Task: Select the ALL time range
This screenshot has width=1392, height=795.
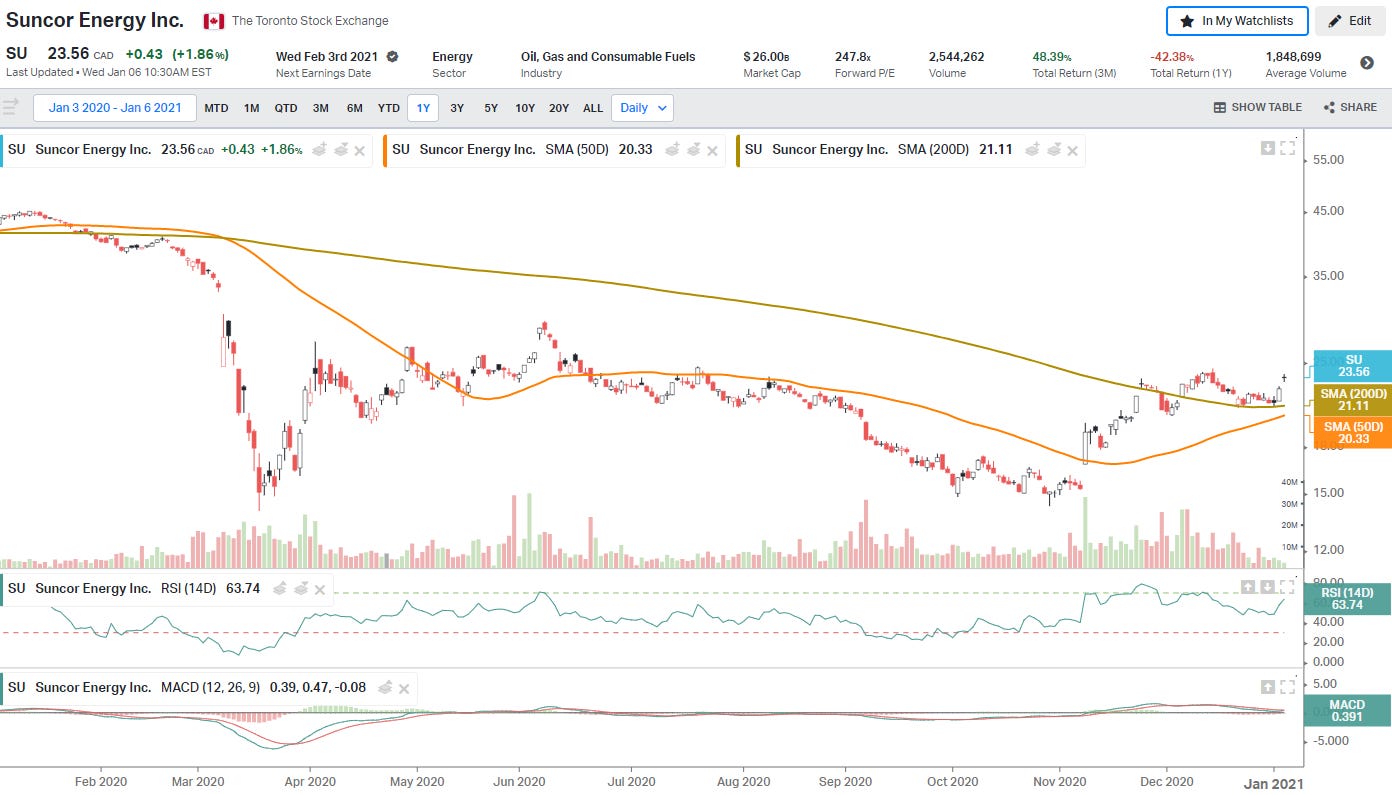Action: (x=593, y=108)
